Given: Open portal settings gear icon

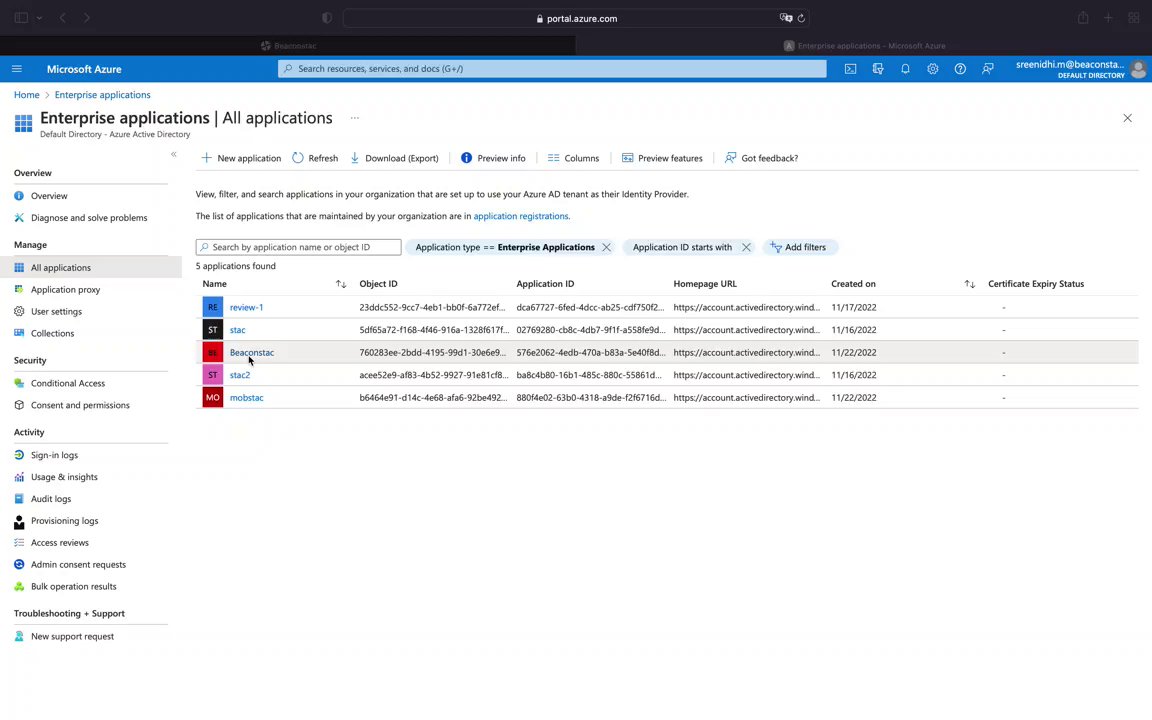Looking at the screenshot, I should coord(932,69).
